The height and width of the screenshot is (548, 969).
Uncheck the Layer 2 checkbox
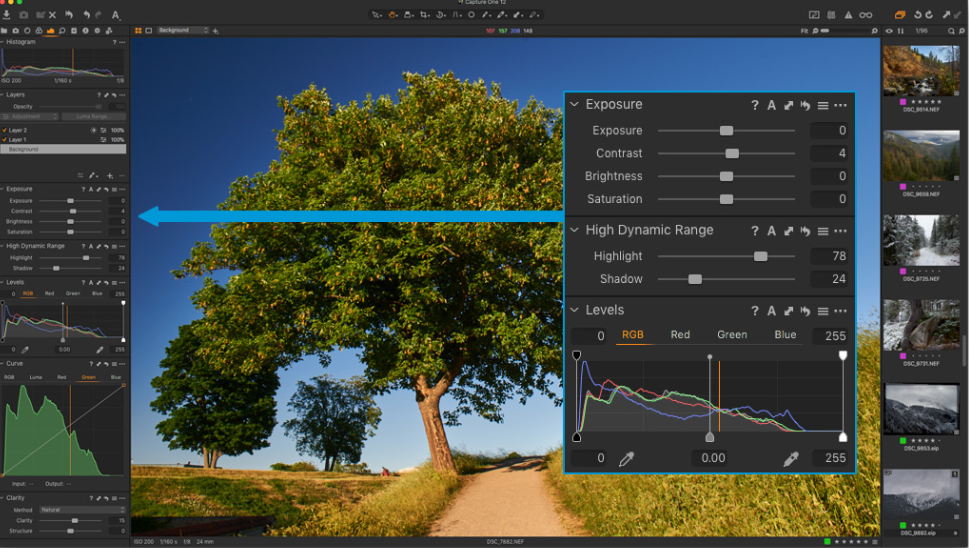[x=4, y=130]
